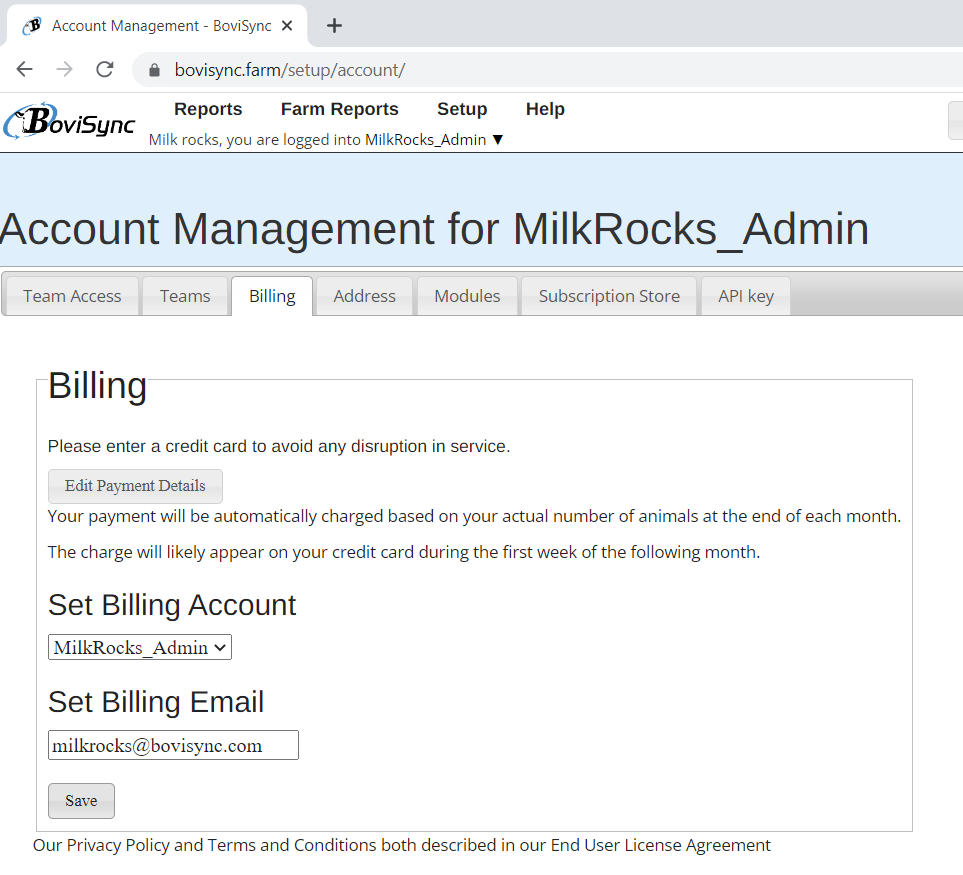Click 'Please enter a credit card' notice
963x875 pixels.
[279, 446]
